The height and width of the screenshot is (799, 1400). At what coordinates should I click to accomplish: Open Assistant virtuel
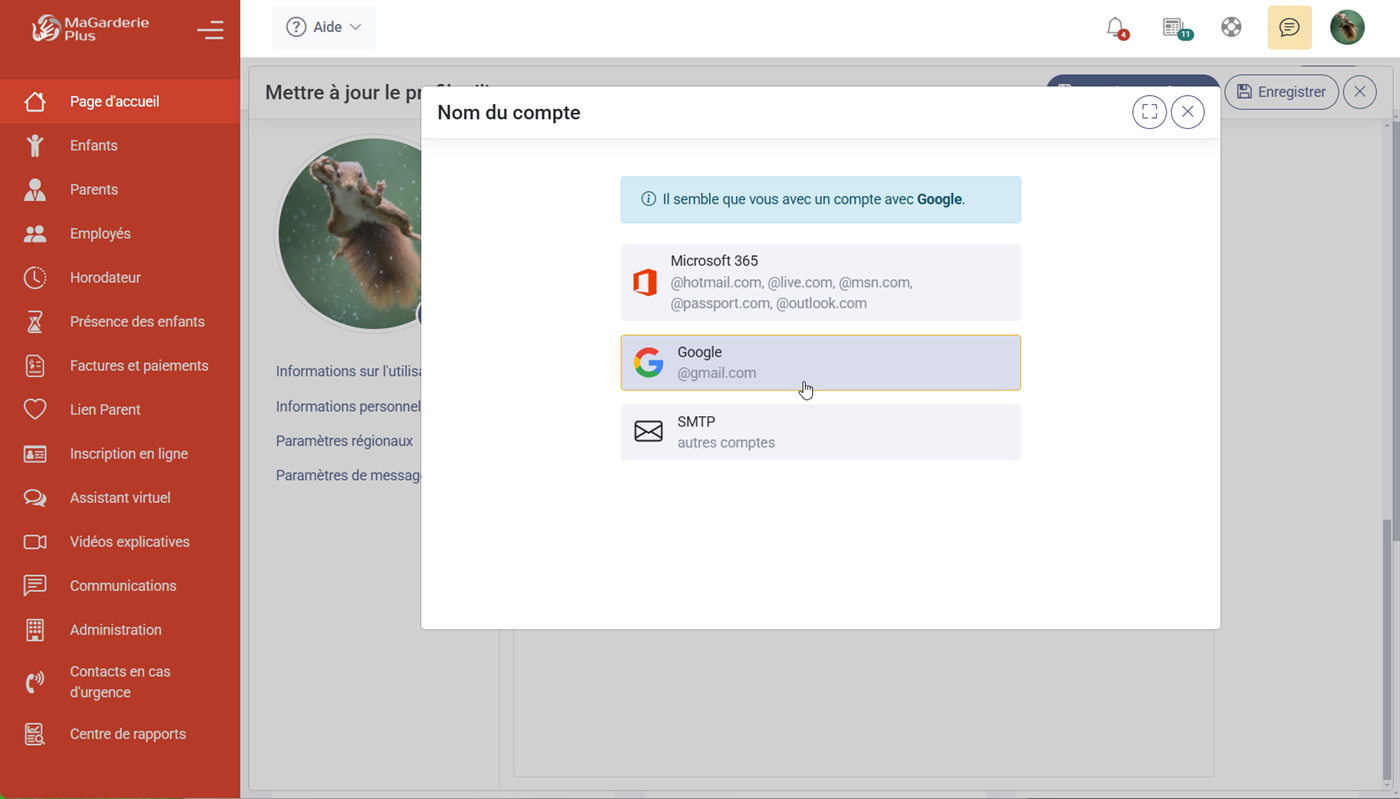click(120, 497)
